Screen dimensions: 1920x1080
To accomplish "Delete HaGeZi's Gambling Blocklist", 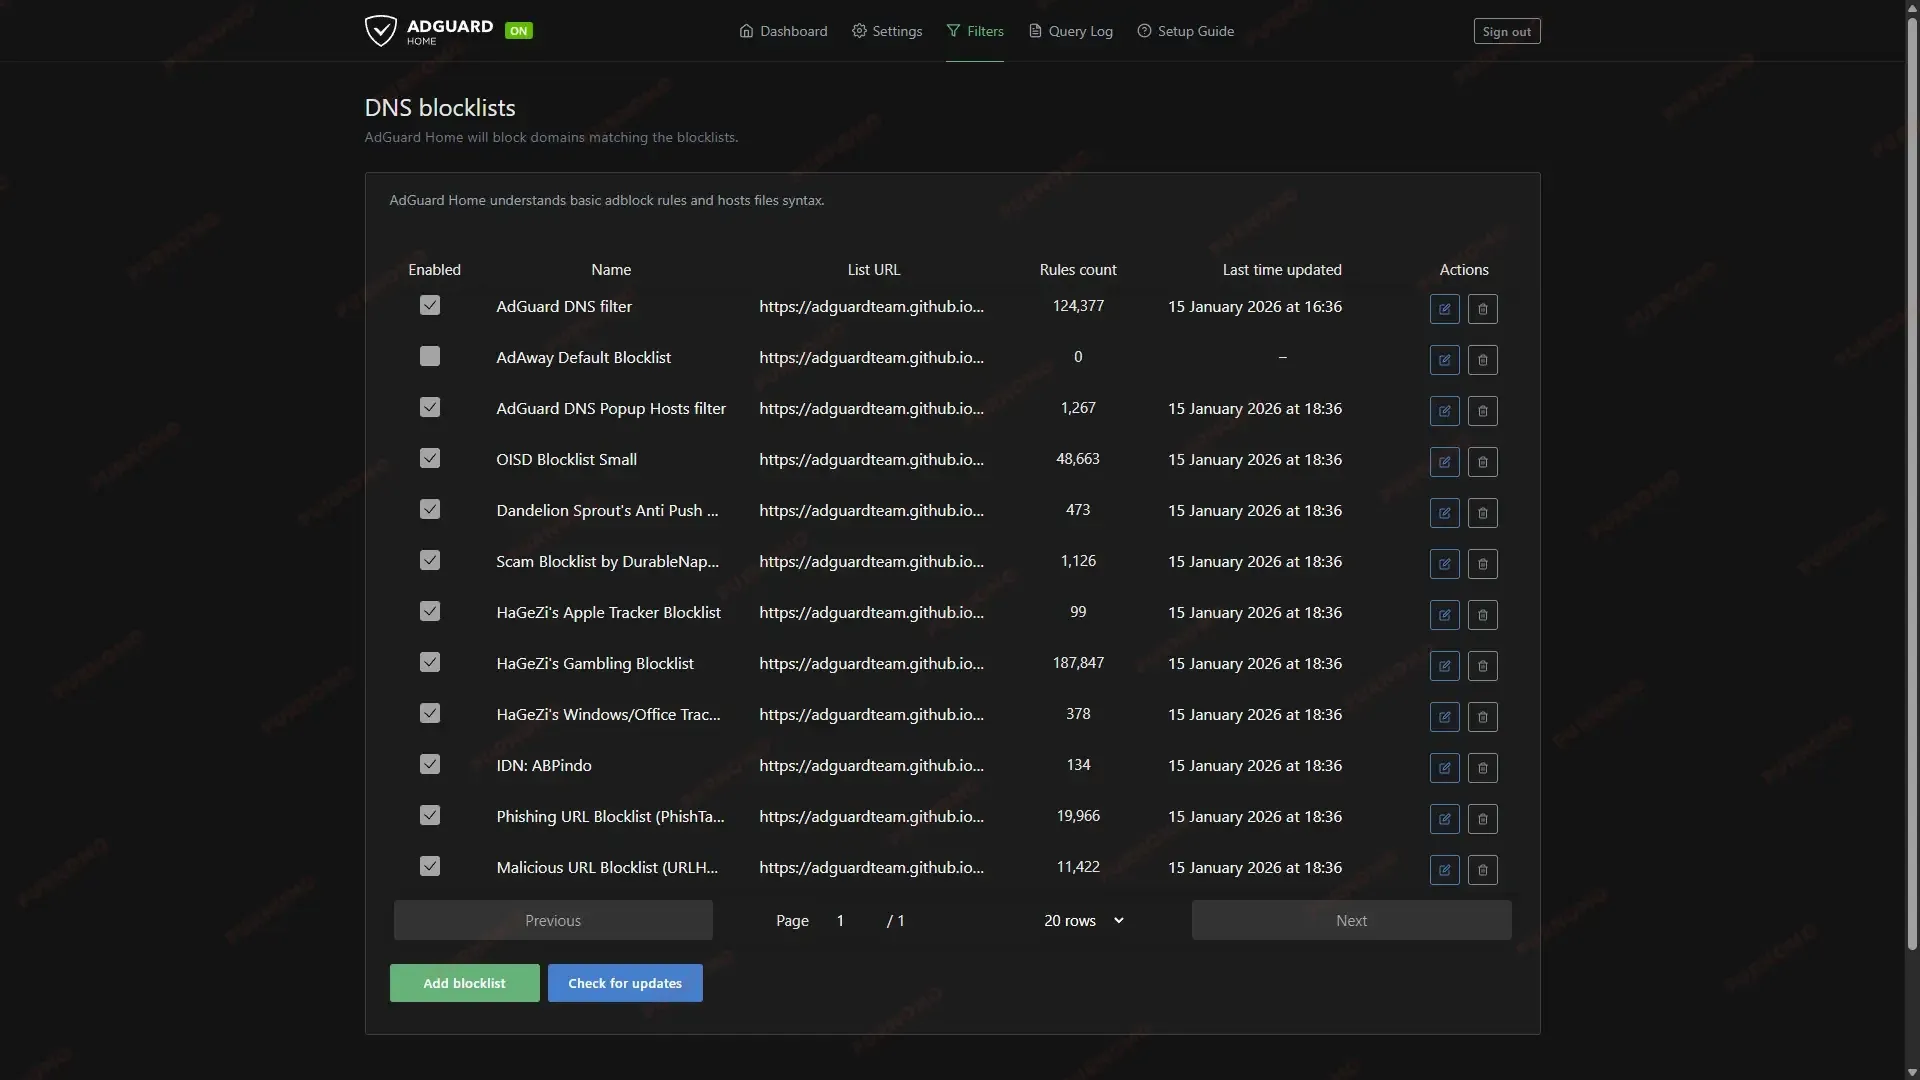I will point(1482,666).
